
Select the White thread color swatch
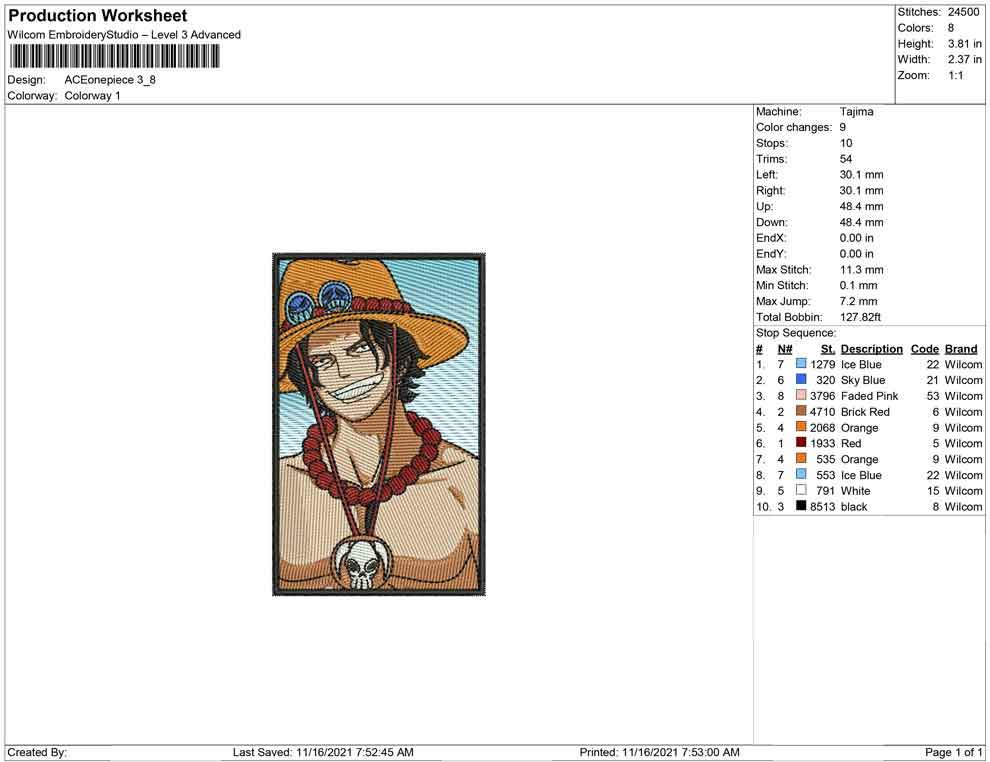click(x=801, y=491)
